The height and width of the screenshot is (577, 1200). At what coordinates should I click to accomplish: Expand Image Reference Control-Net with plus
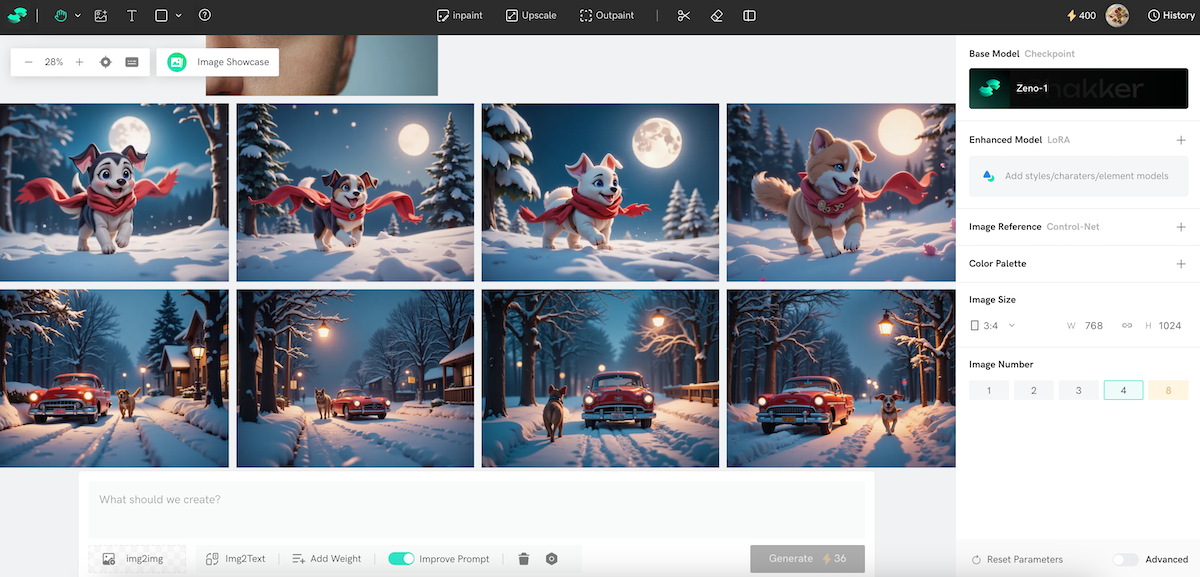(1181, 227)
